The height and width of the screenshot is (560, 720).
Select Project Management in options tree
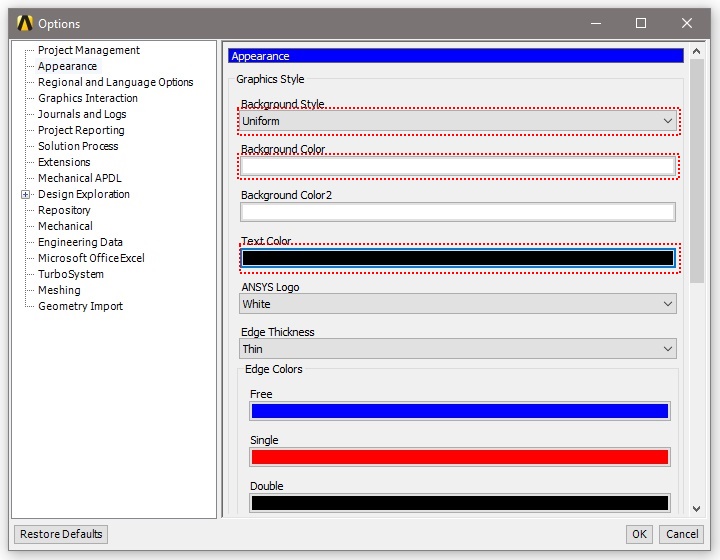point(89,50)
